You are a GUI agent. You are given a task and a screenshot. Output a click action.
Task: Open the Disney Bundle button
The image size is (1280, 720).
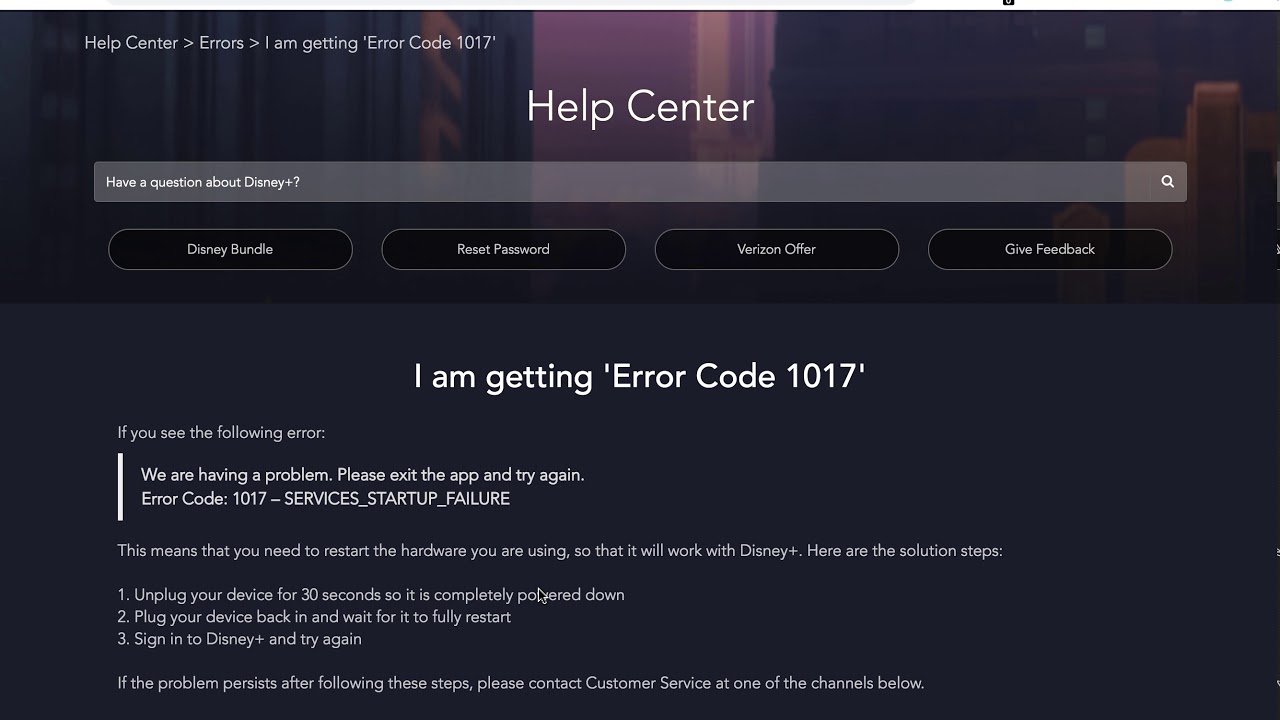230,249
